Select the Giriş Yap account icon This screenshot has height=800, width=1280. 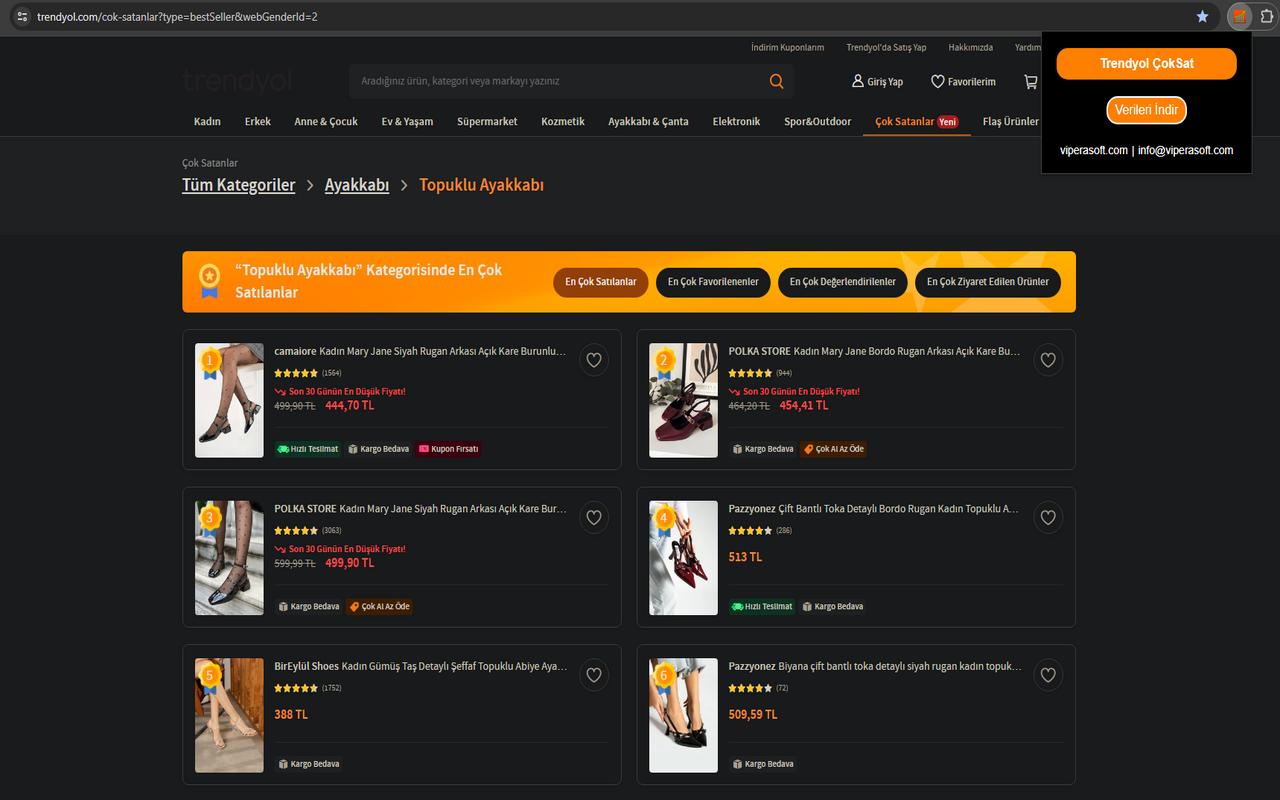[858, 81]
